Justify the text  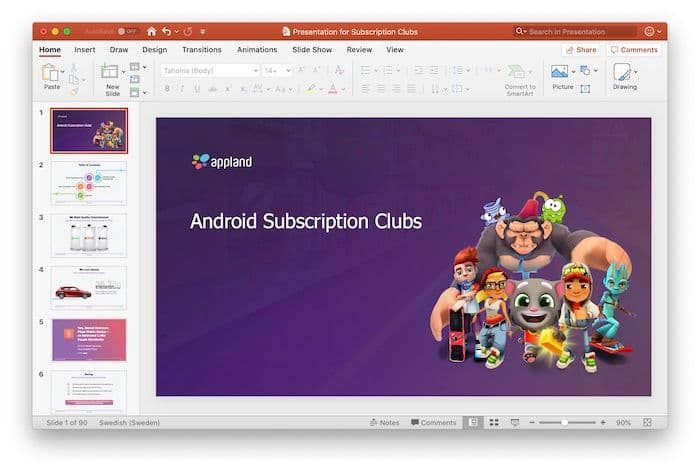[x=411, y=89]
